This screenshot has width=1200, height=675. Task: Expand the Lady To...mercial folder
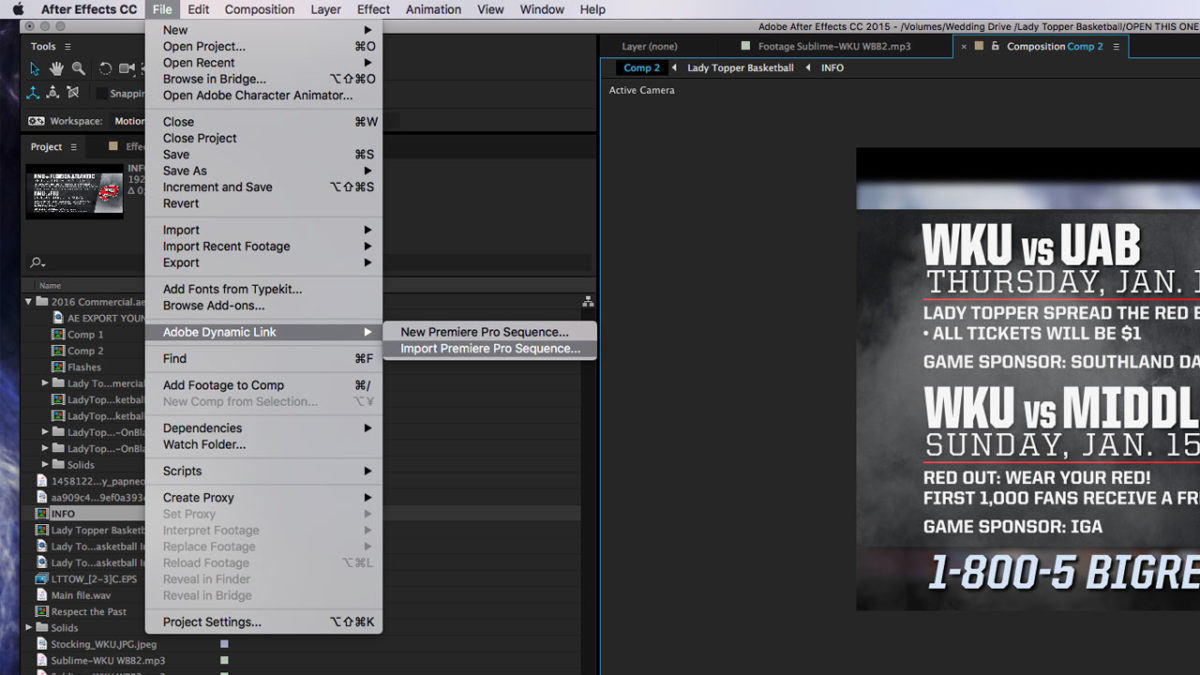(45, 383)
